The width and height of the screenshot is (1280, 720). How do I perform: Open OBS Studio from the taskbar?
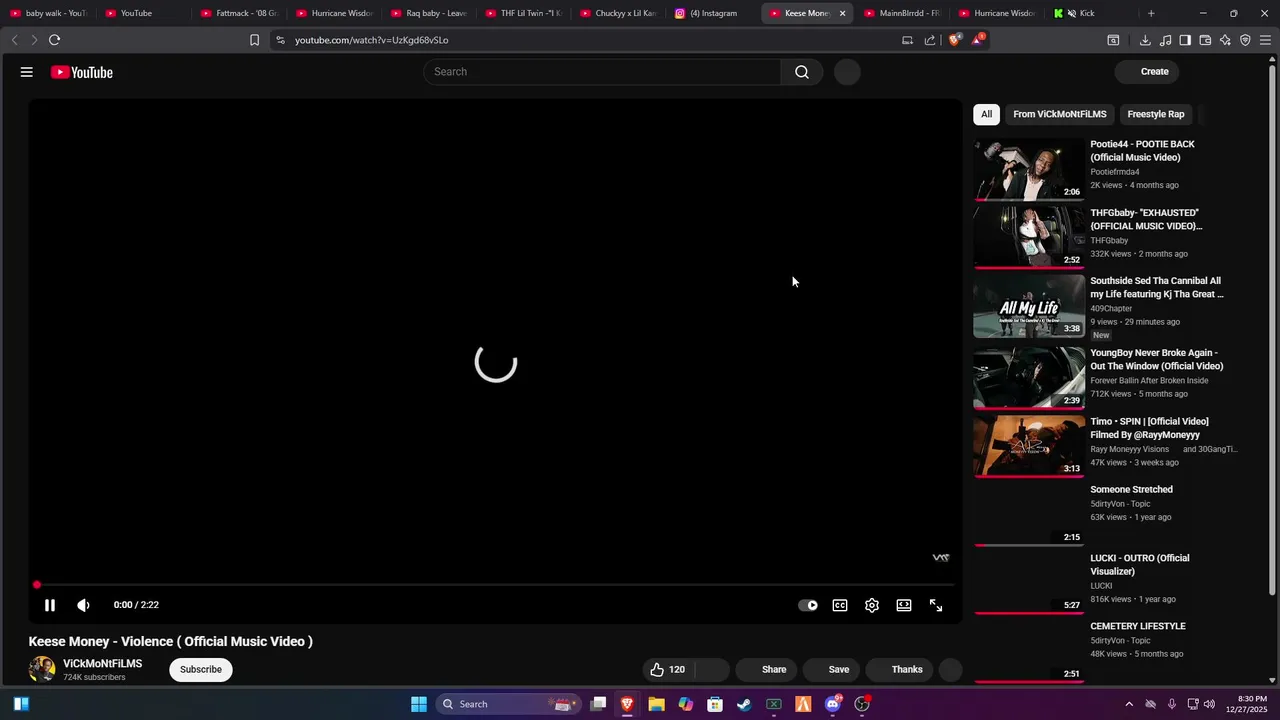point(862,704)
